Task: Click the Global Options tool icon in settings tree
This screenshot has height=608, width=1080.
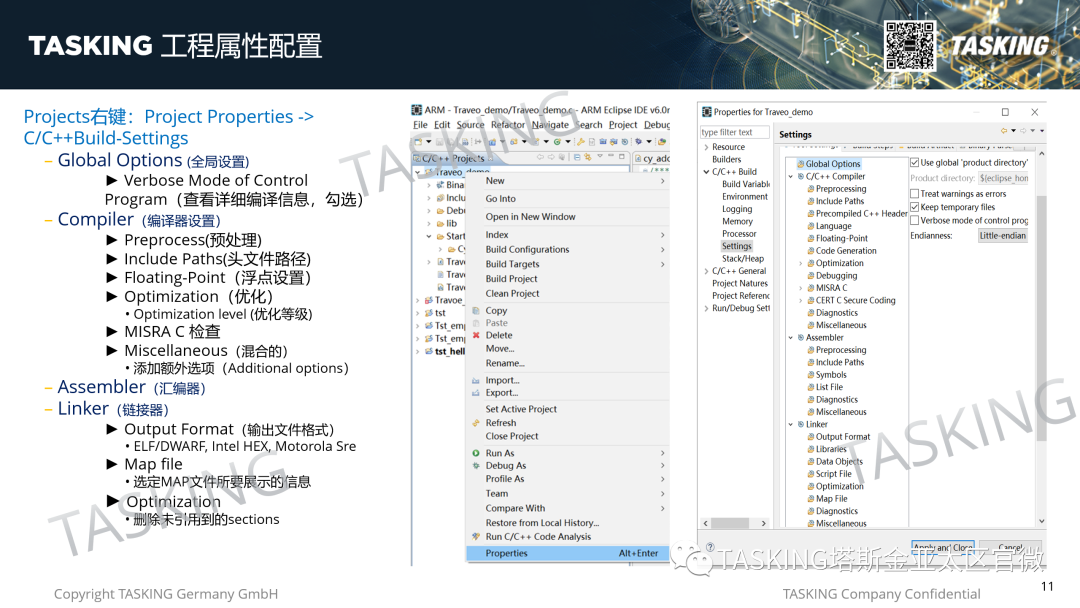Action: pos(801,164)
